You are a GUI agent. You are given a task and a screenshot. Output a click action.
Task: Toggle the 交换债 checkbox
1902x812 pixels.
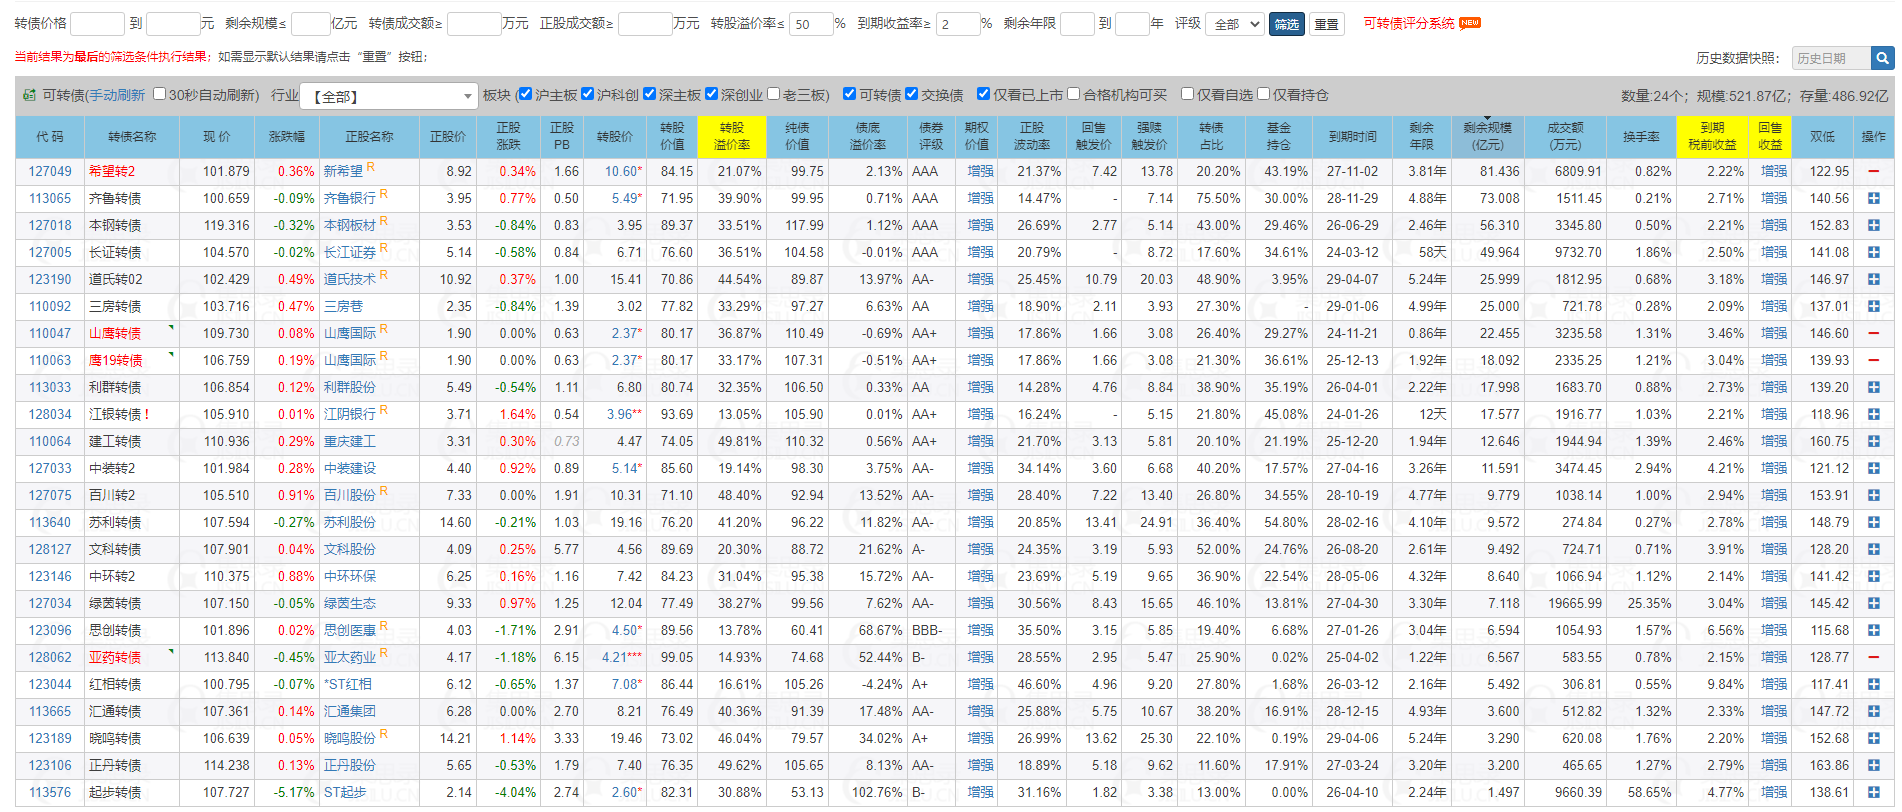click(911, 94)
